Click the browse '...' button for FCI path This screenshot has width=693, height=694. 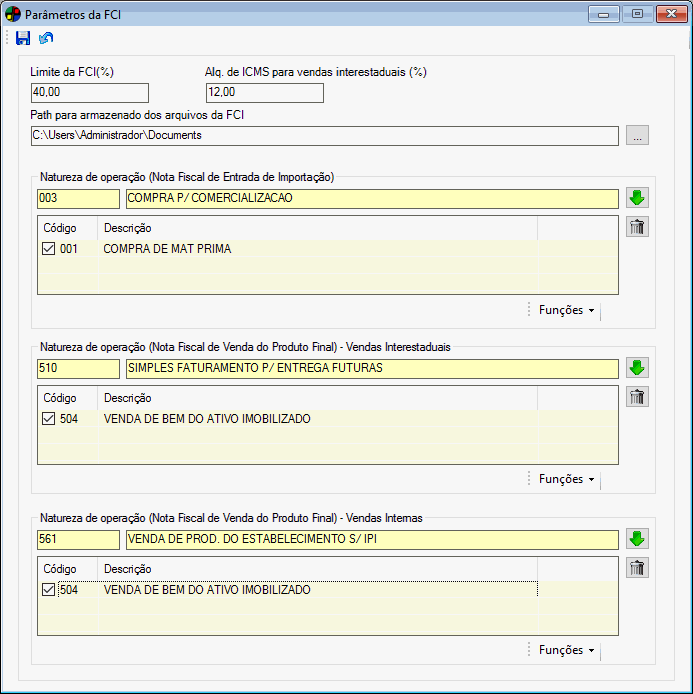(x=638, y=135)
